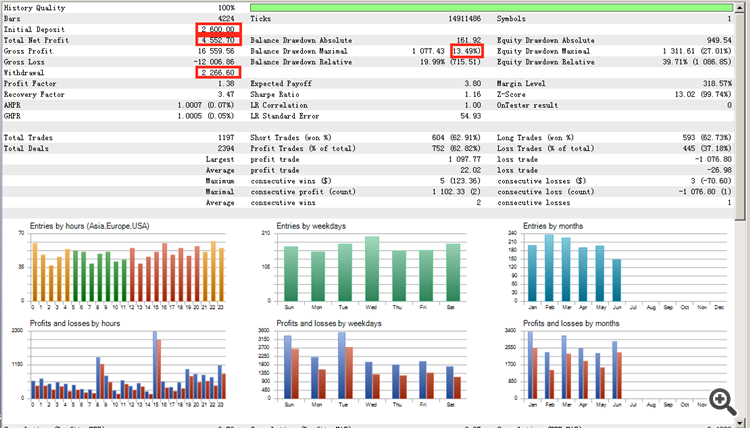Click 'Profits and losses by months' title
The image size is (750, 428).
[x=571, y=323]
